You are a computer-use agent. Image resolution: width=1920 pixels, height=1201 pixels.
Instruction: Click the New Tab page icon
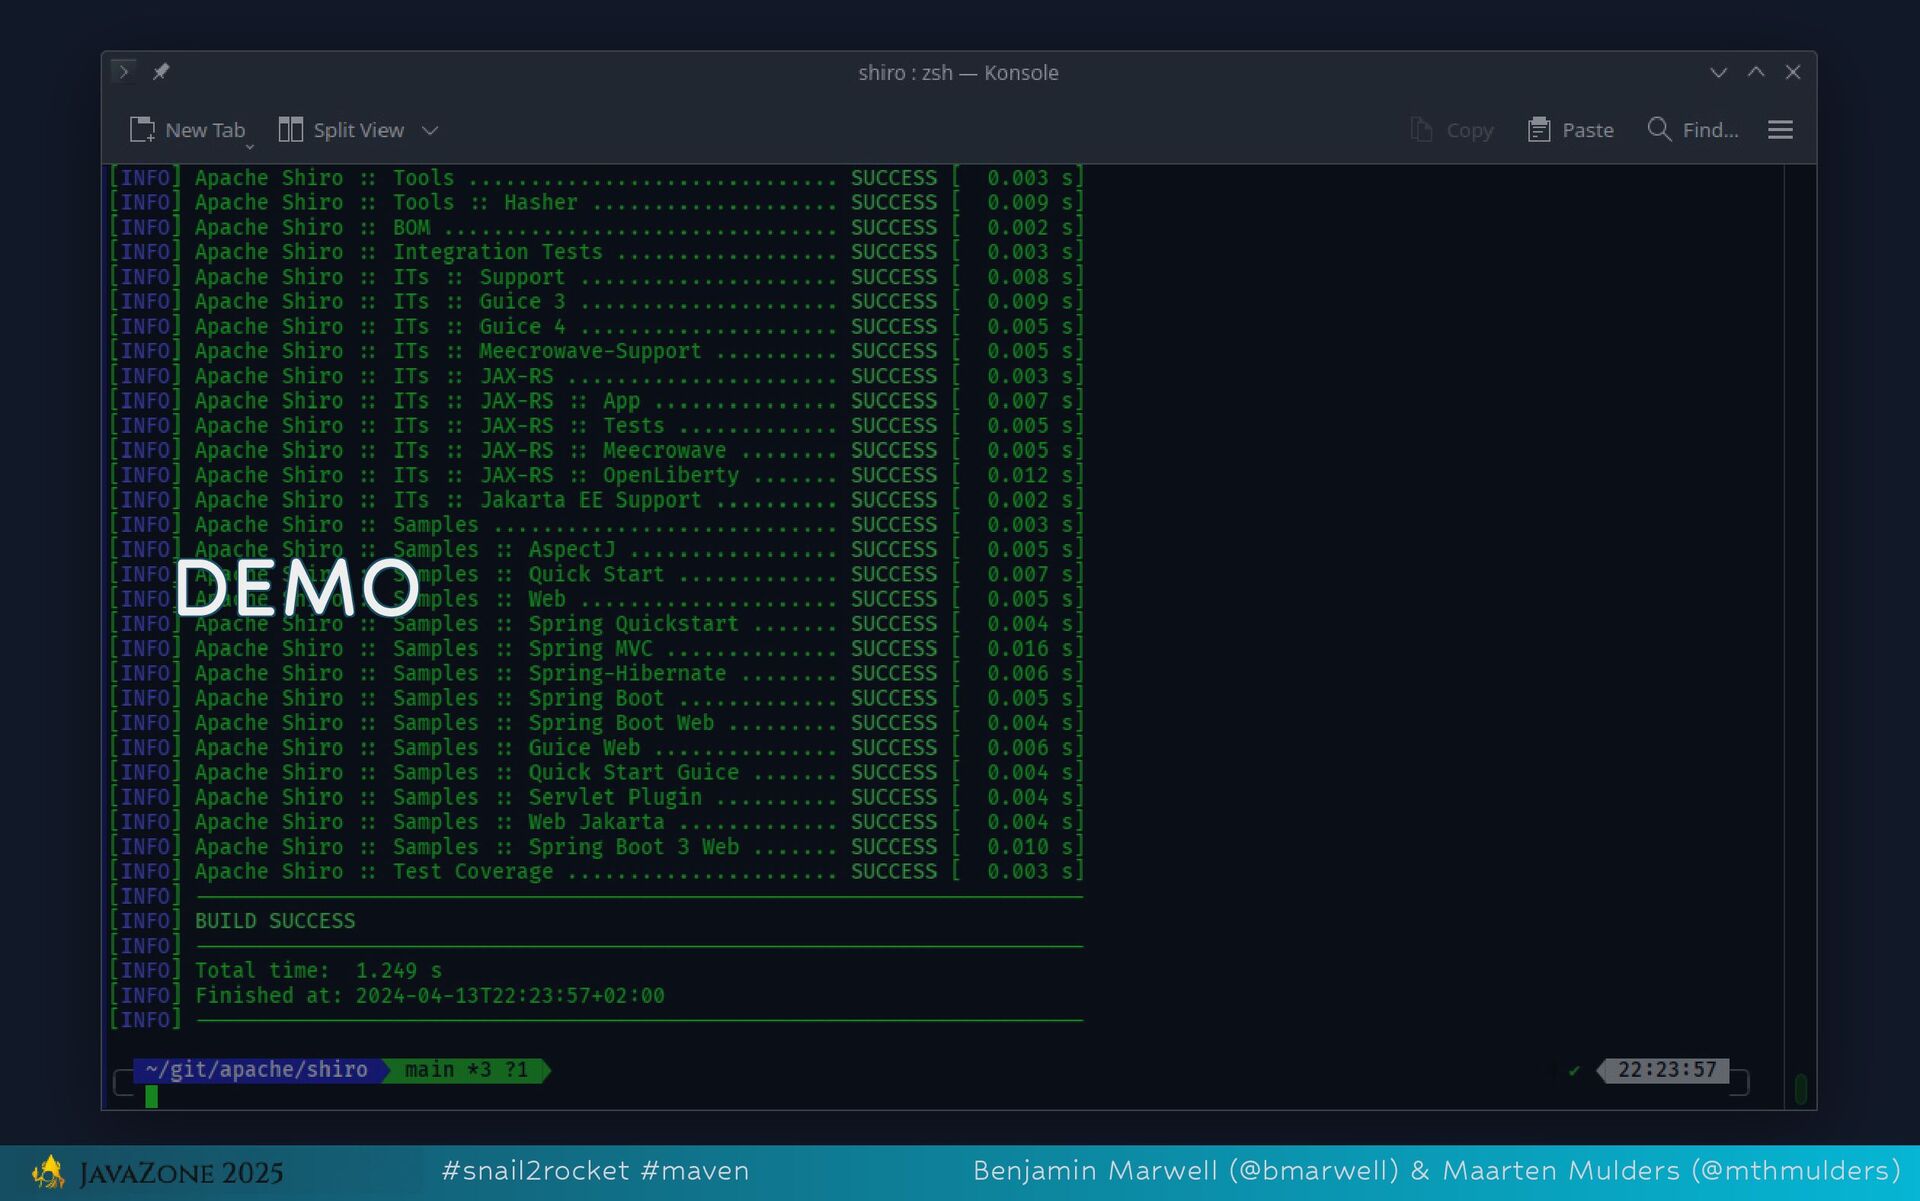point(142,130)
